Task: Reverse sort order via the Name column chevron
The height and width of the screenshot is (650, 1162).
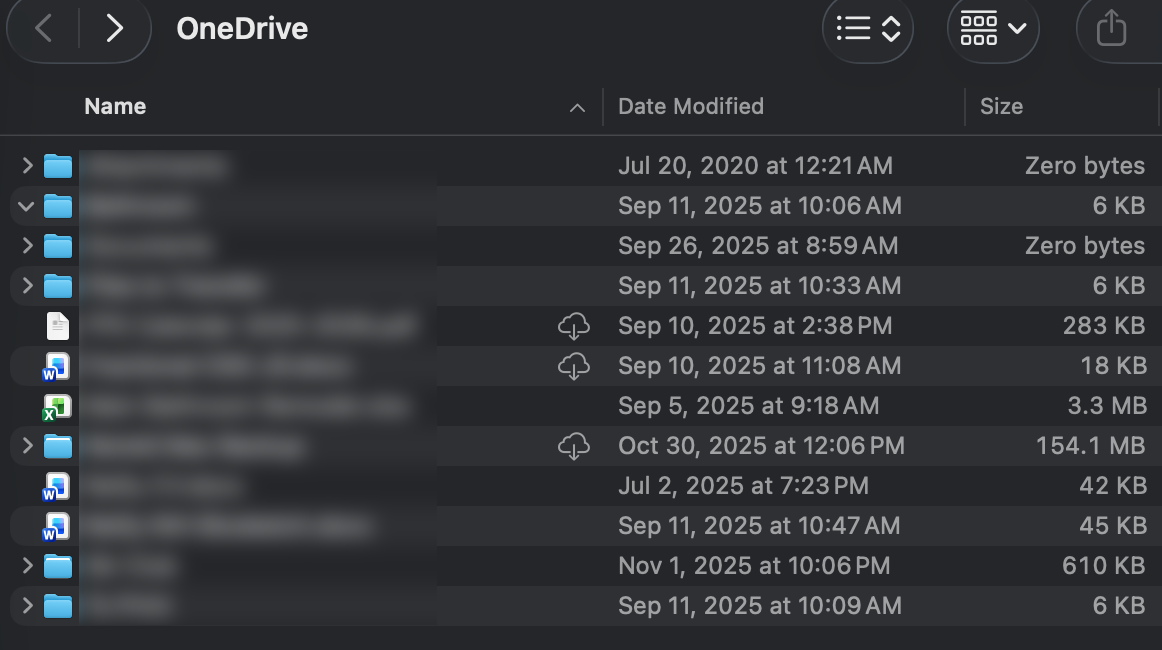Action: [577, 108]
